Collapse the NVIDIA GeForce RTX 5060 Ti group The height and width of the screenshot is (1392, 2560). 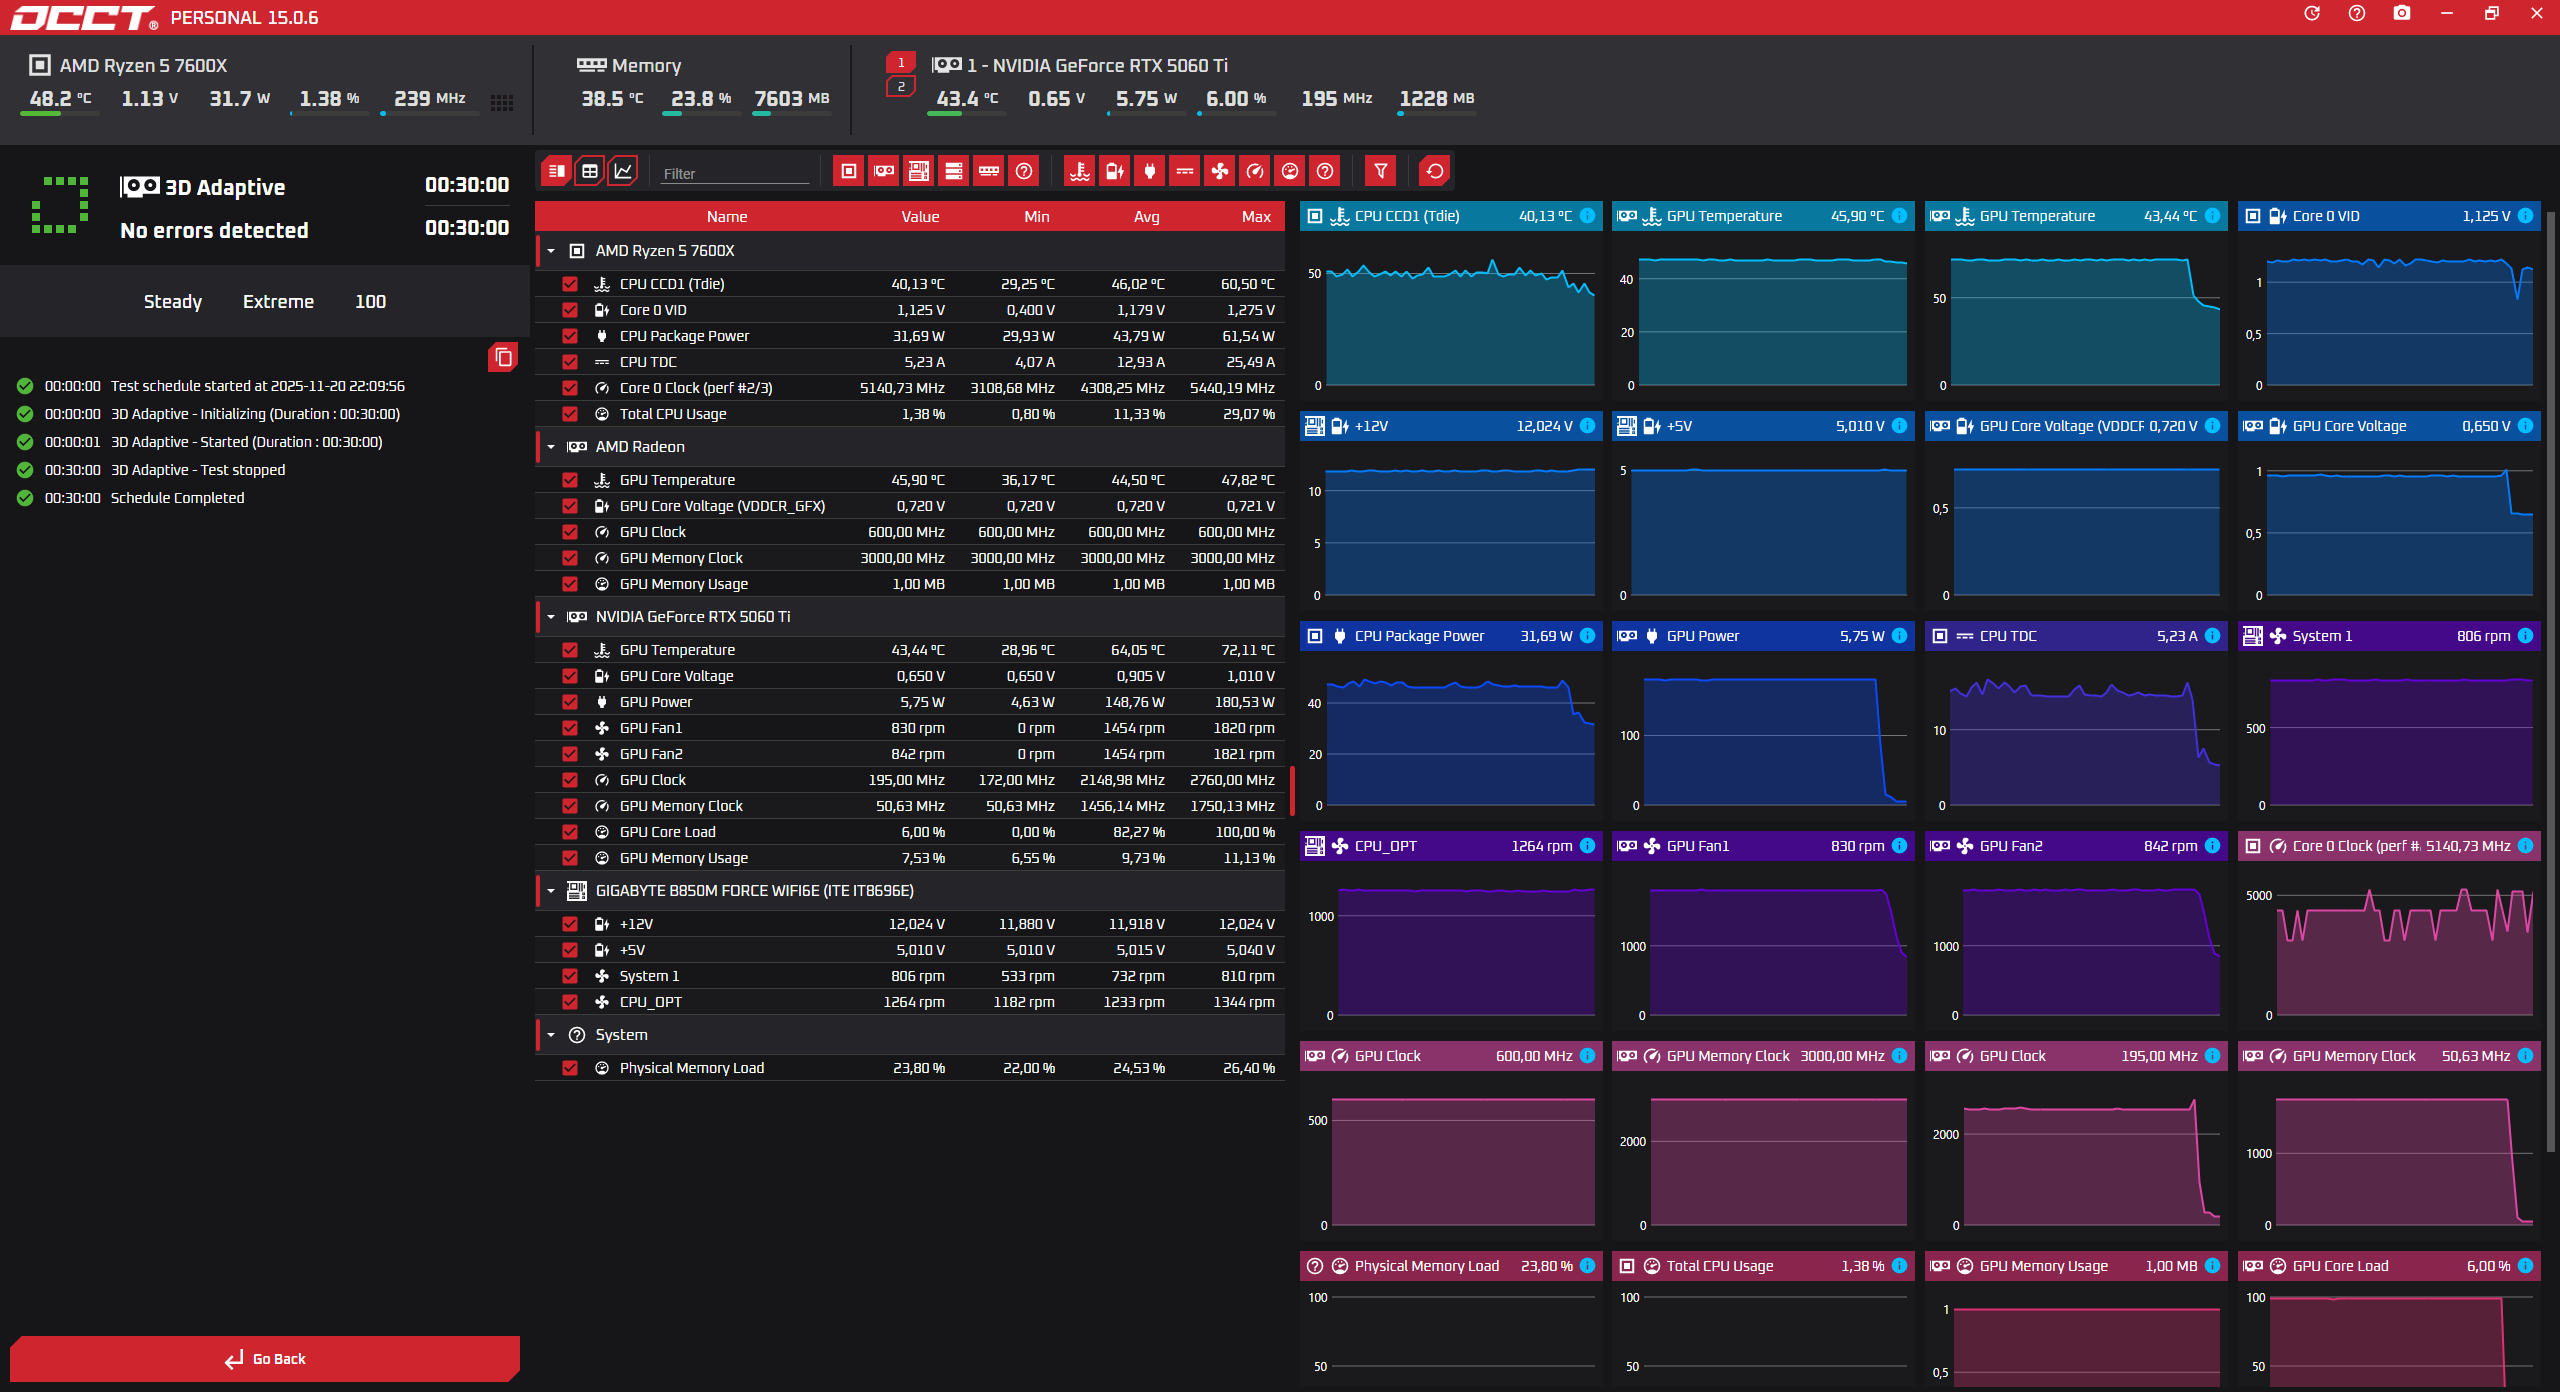click(x=551, y=617)
